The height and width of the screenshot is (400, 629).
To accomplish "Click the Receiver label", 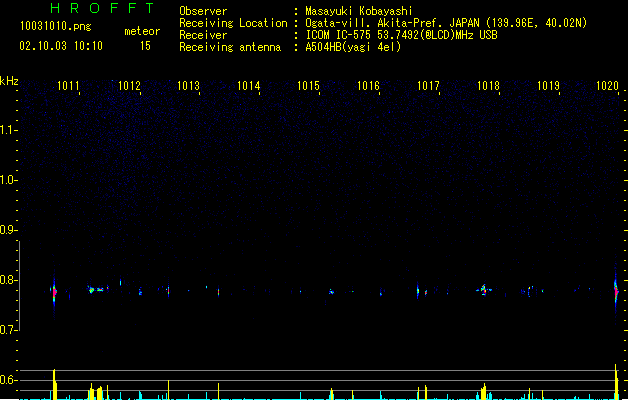I will tap(203, 35).
